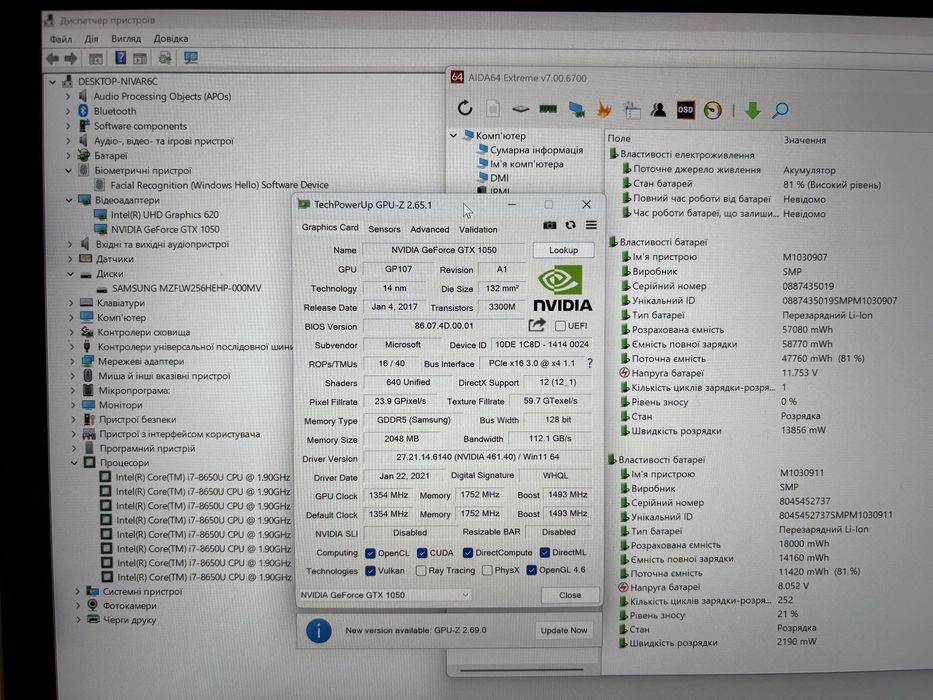Image resolution: width=933 pixels, height=700 pixels.
Task: Launch the AIDA64 flame stability test icon
Action: (604, 110)
